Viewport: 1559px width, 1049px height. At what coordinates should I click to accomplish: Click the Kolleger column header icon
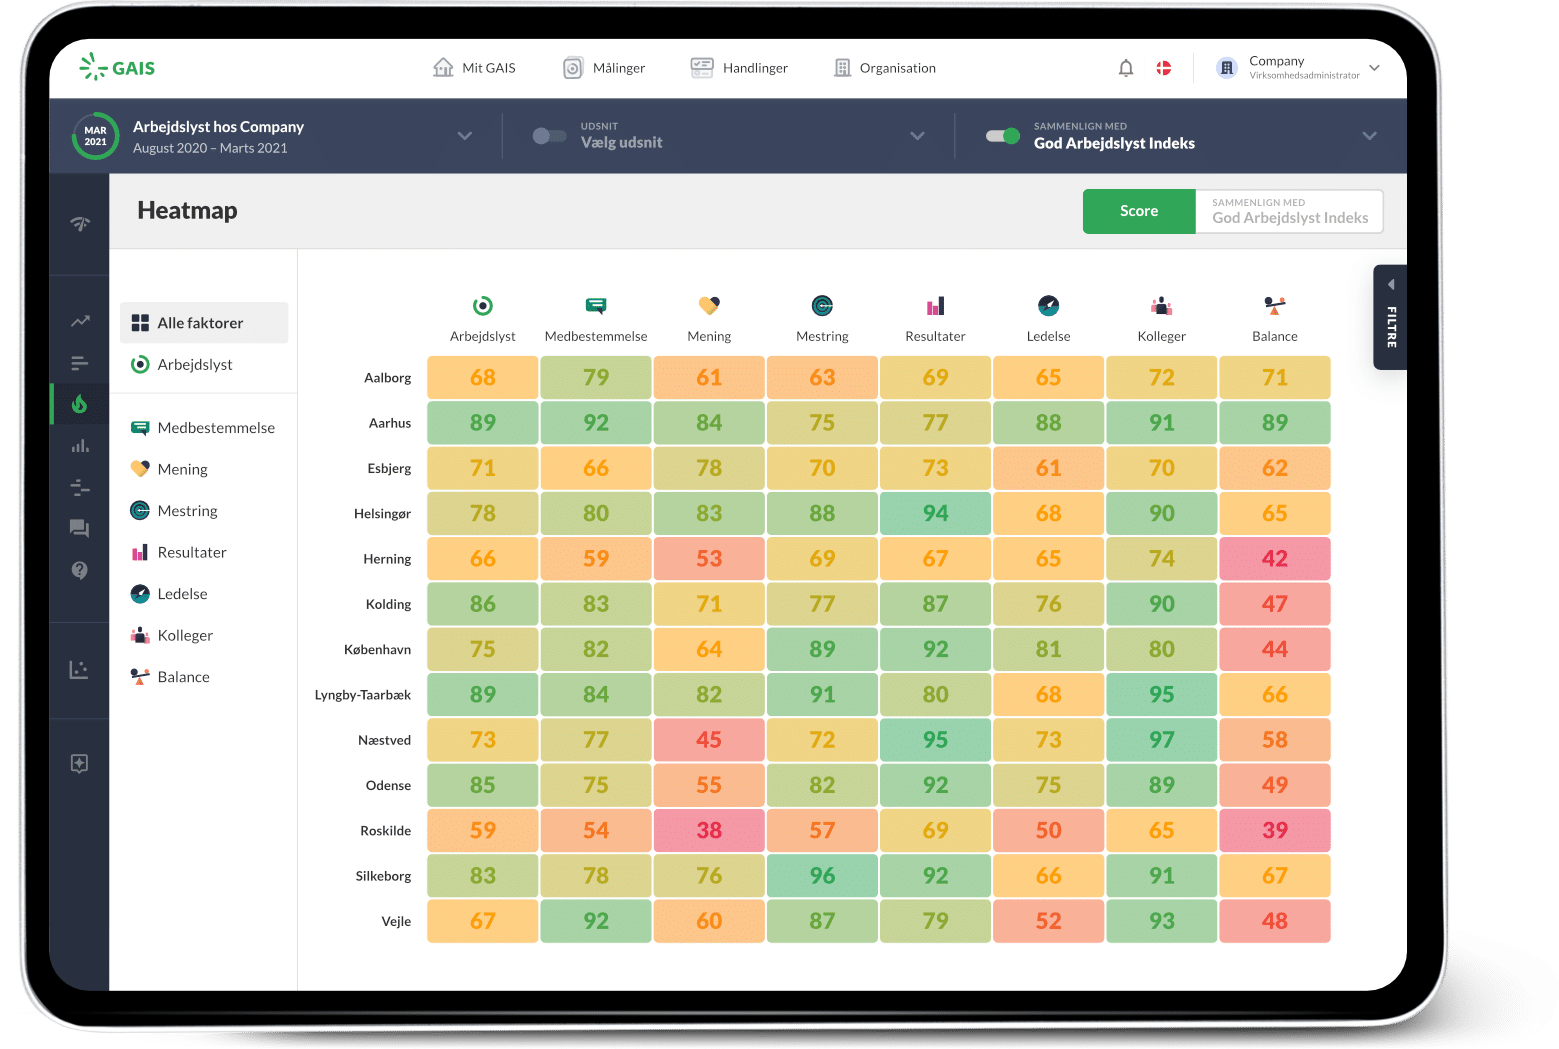(x=1161, y=306)
